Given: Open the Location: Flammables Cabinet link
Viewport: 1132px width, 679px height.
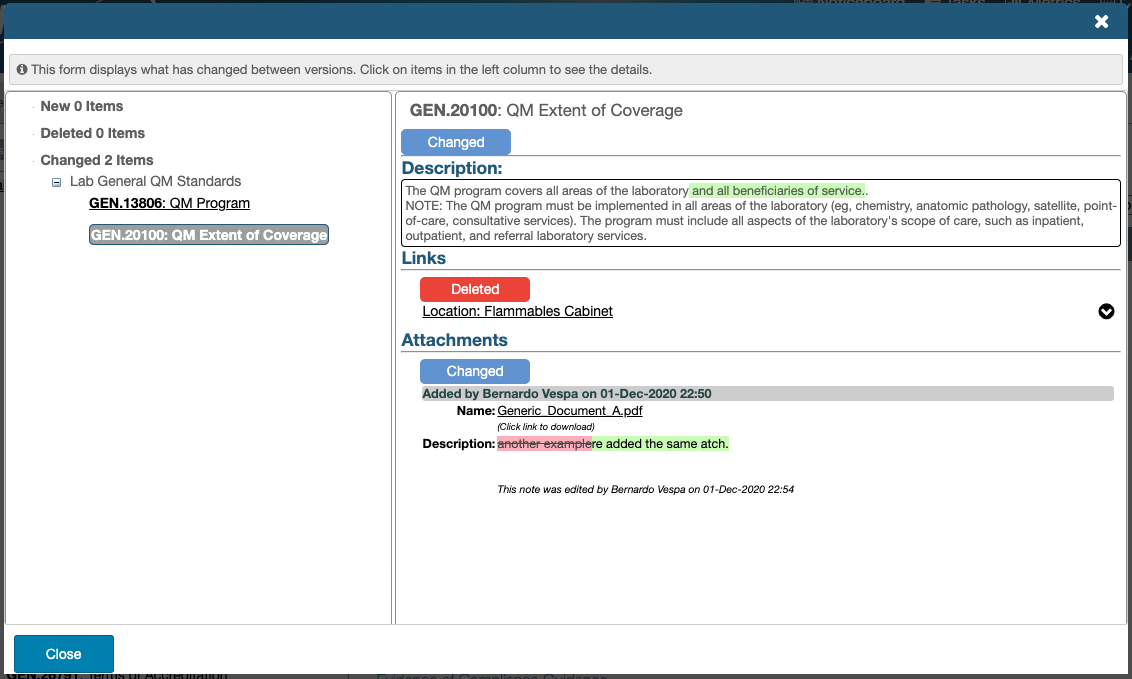Looking at the screenshot, I should click(x=518, y=311).
